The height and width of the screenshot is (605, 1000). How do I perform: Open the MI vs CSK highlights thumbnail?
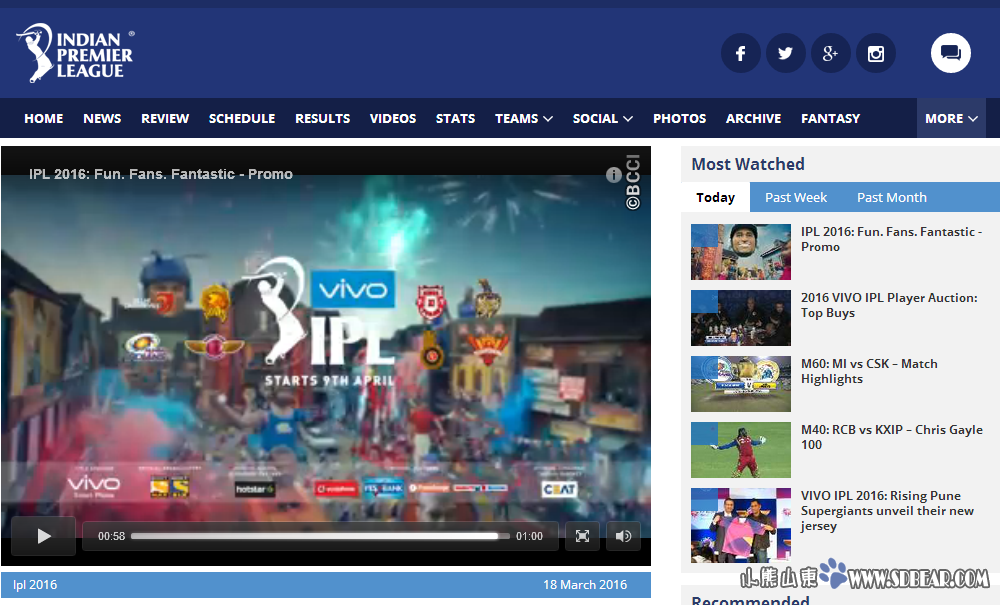(741, 384)
